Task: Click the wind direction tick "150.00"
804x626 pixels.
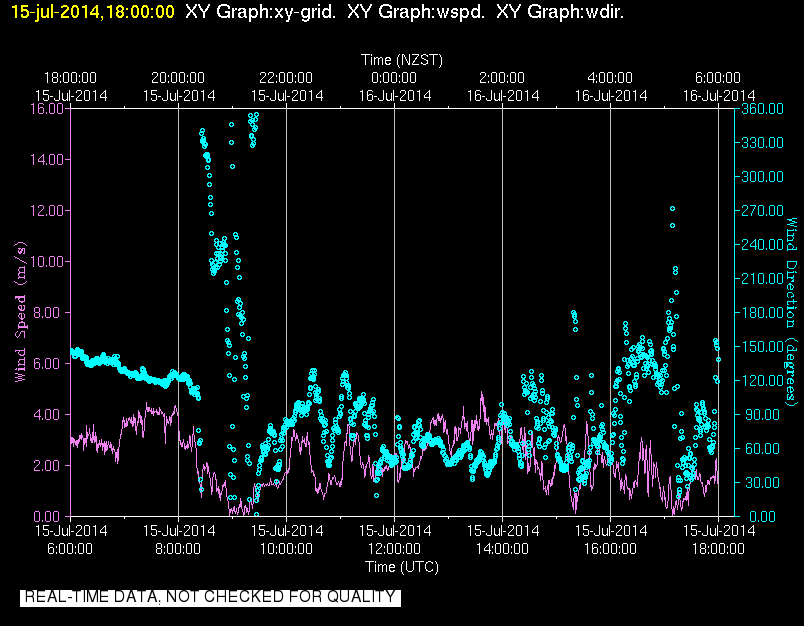Action: [x=762, y=347]
